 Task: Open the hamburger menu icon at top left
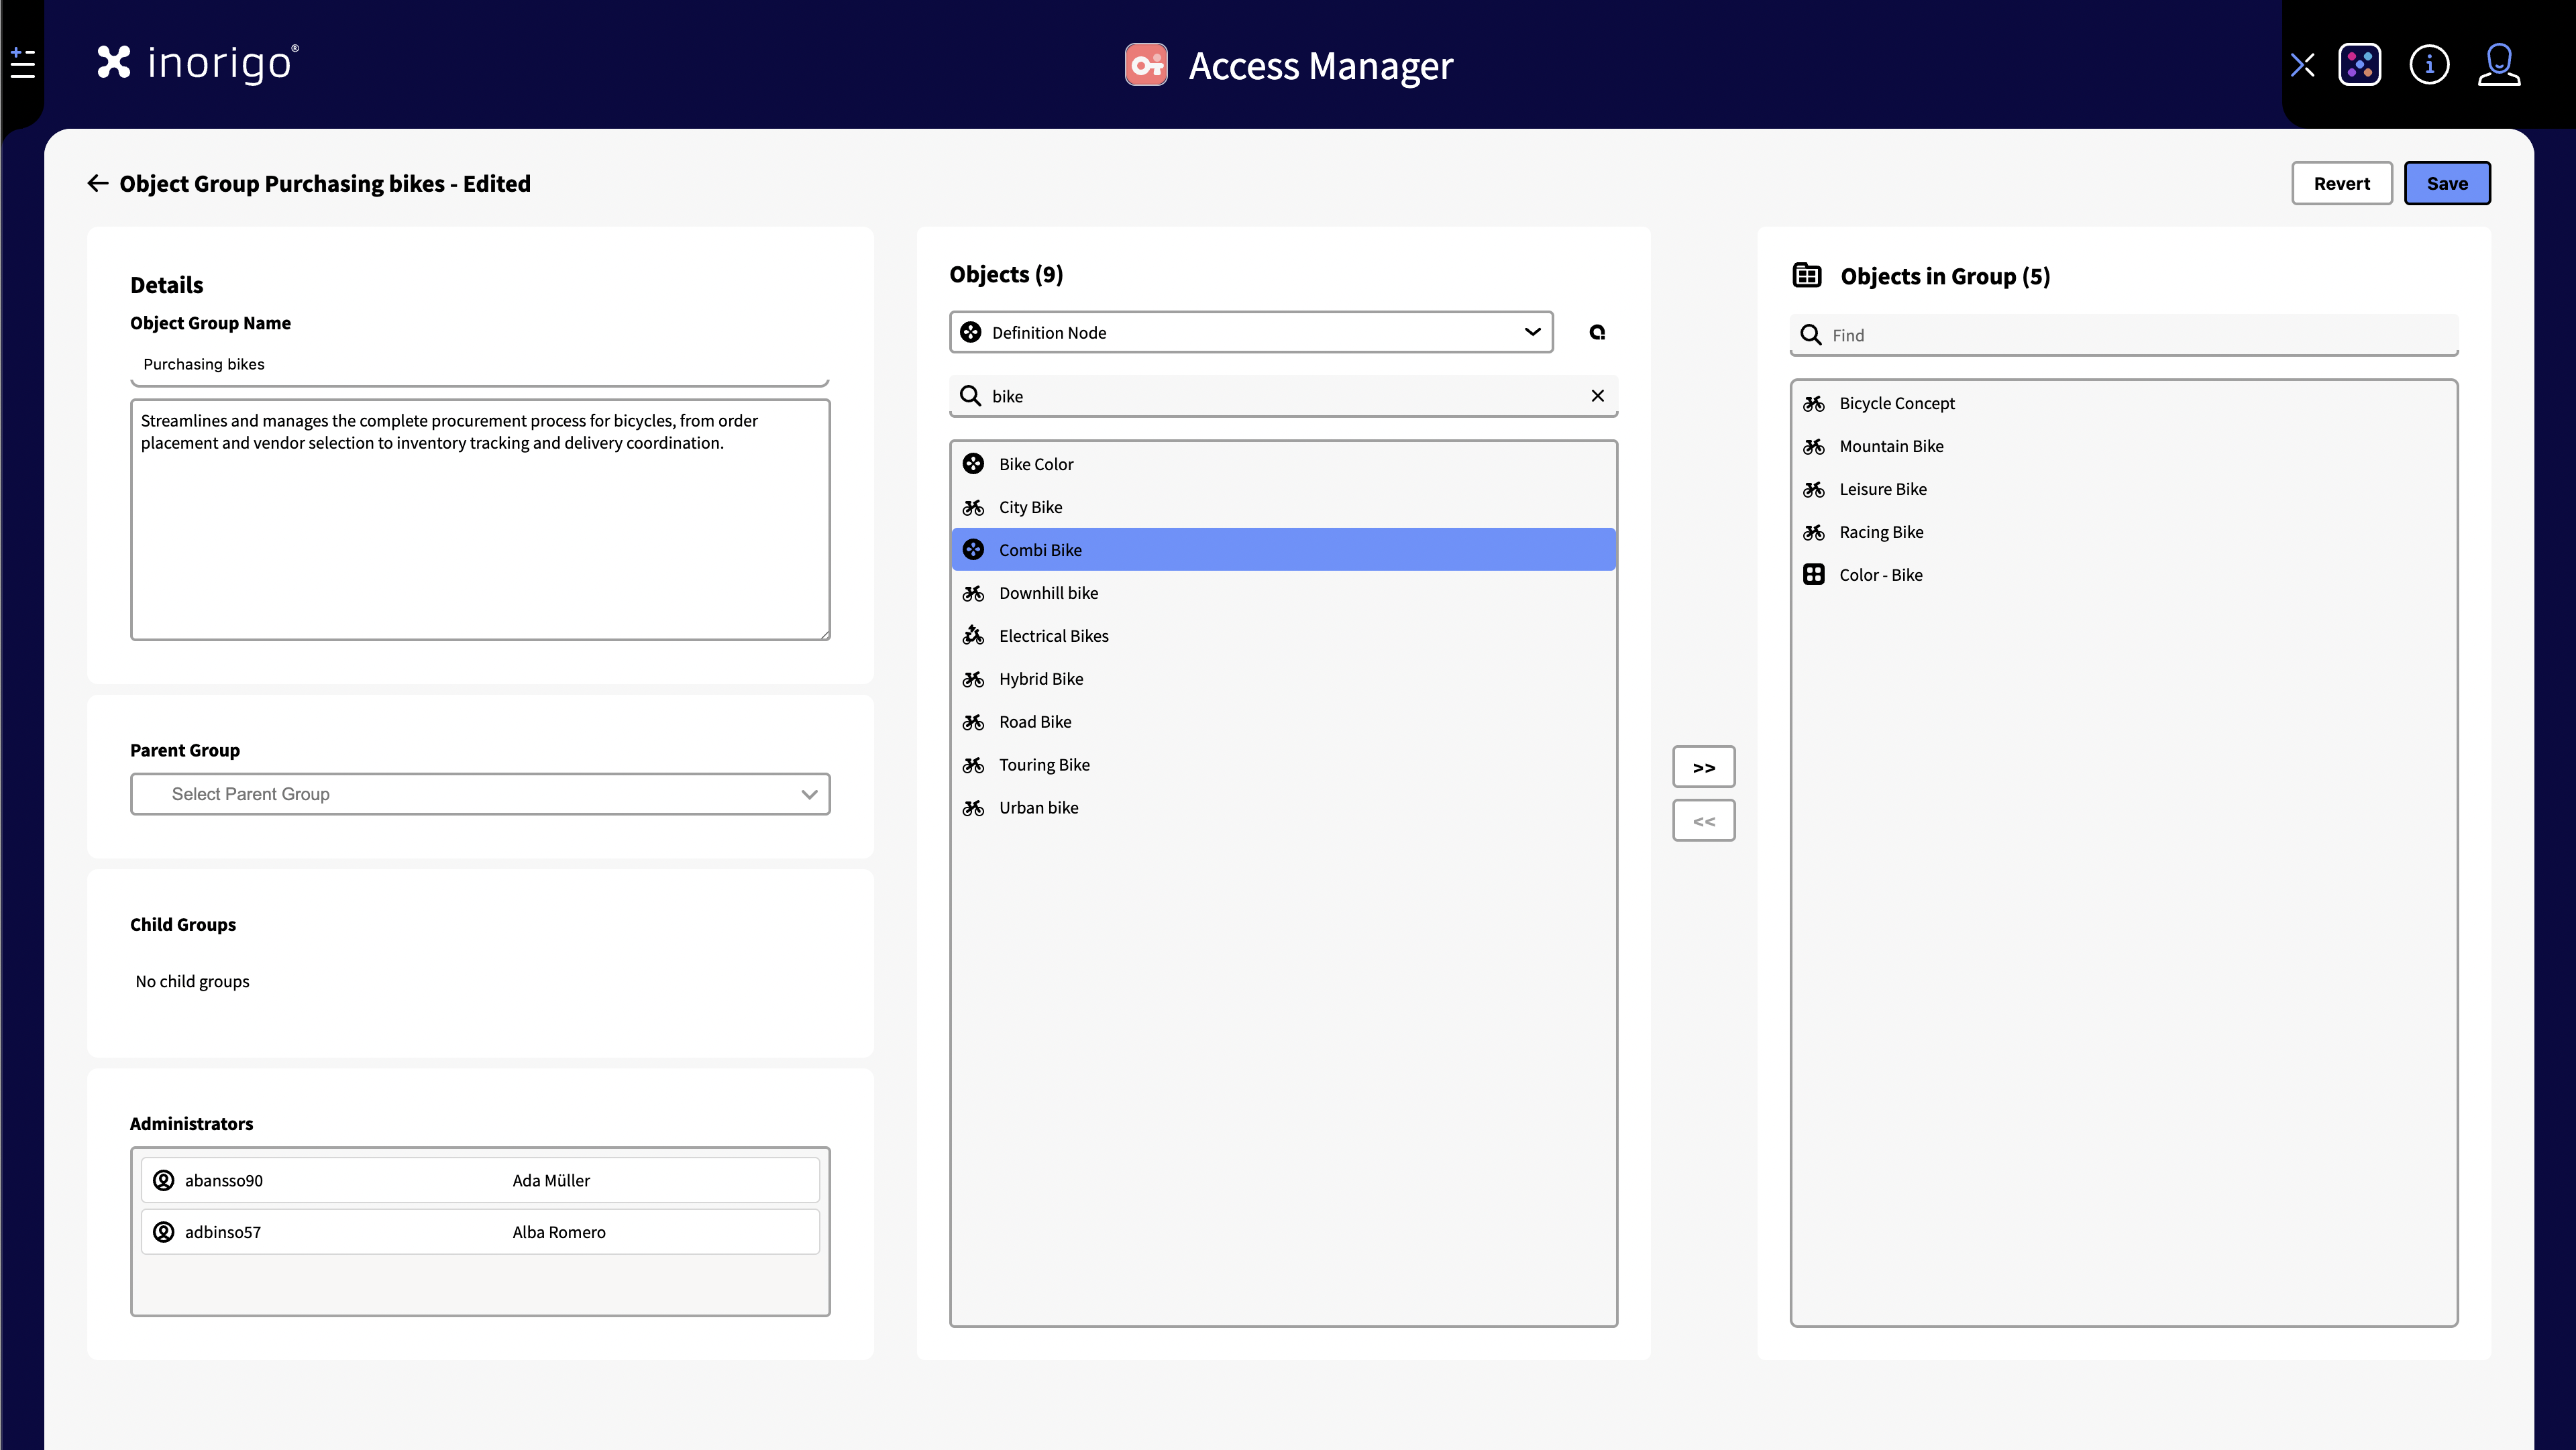pyautogui.click(x=22, y=64)
